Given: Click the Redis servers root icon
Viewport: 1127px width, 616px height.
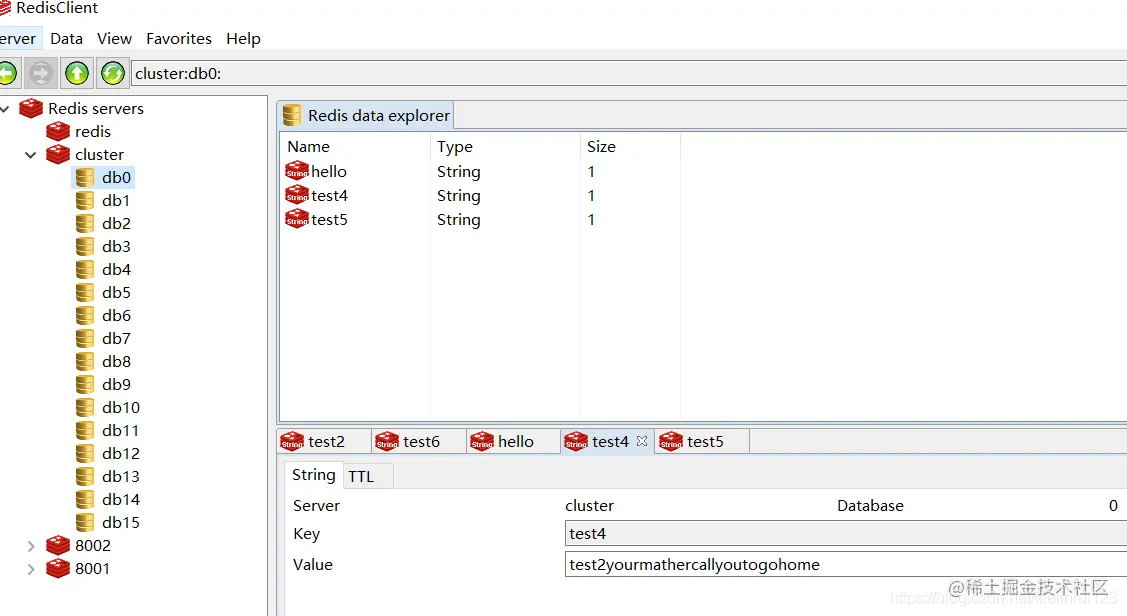Looking at the screenshot, I should click(x=31, y=109).
